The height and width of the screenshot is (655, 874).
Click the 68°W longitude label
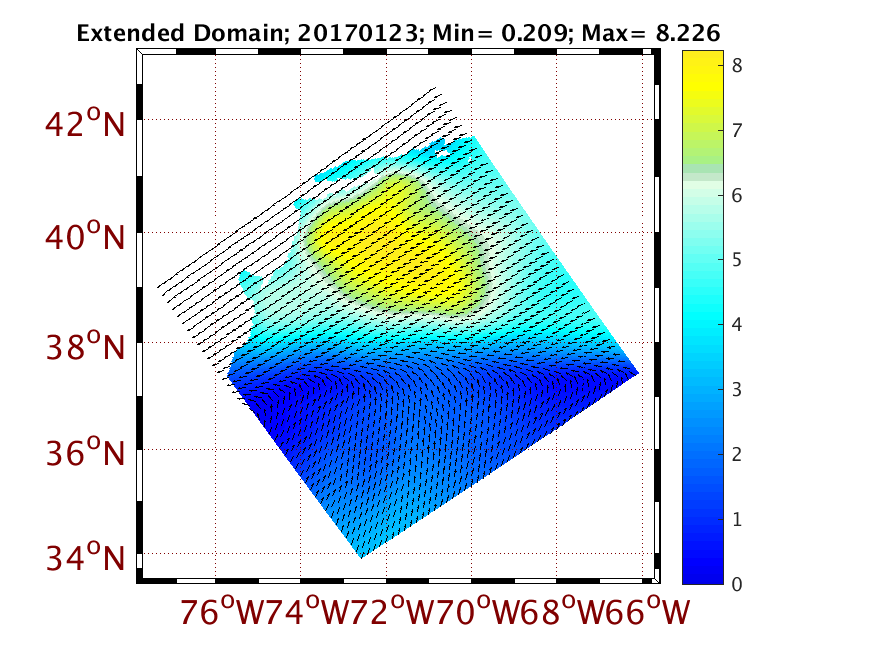[563, 612]
